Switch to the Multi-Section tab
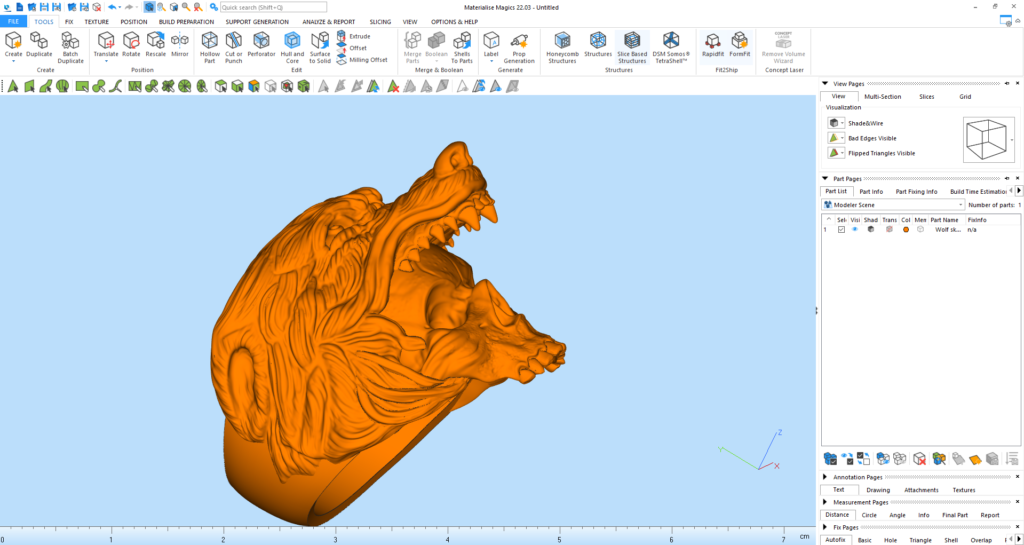The height and width of the screenshot is (545, 1024). tap(882, 97)
